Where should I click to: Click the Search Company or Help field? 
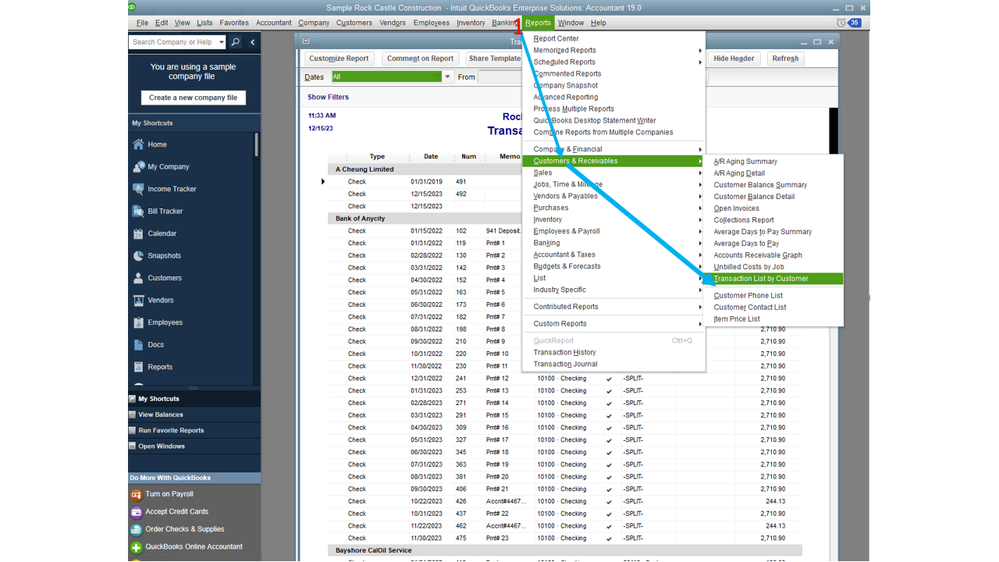(x=173, y=42)
